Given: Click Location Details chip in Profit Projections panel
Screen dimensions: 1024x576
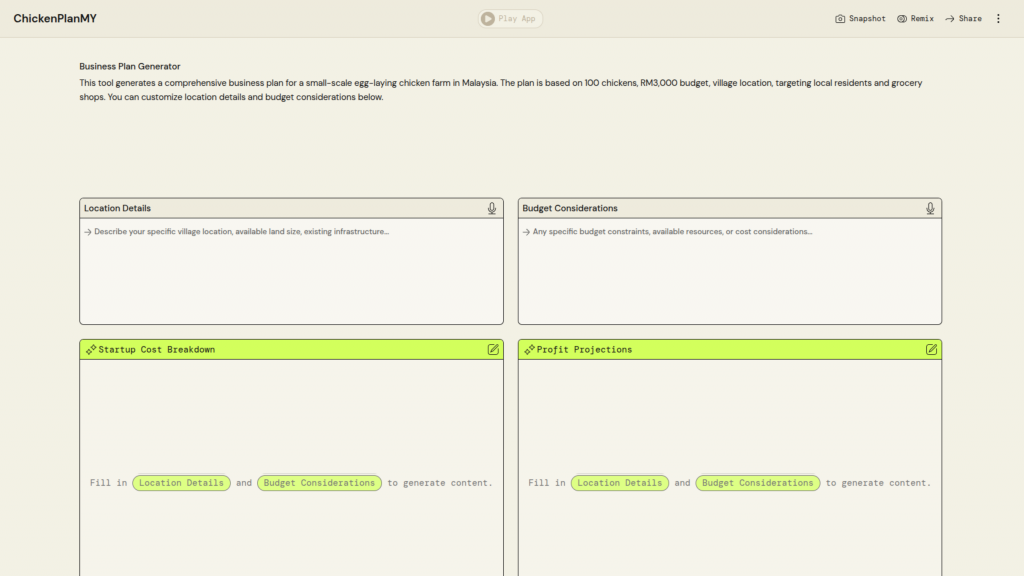Looking at the screenshot, I should [619, 483].
